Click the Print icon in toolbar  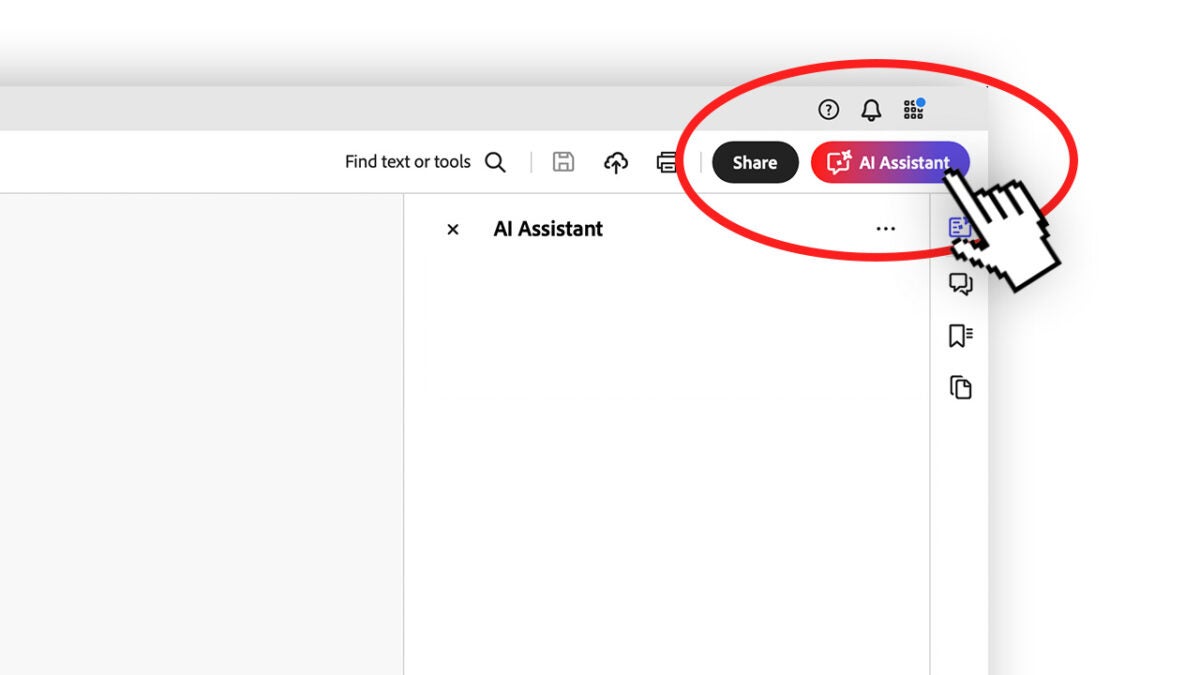666,162
